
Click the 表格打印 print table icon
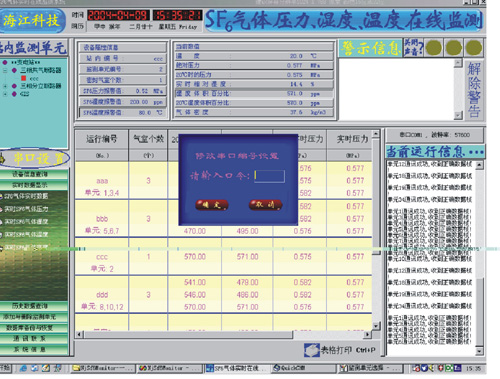click(x=311, y=350)
